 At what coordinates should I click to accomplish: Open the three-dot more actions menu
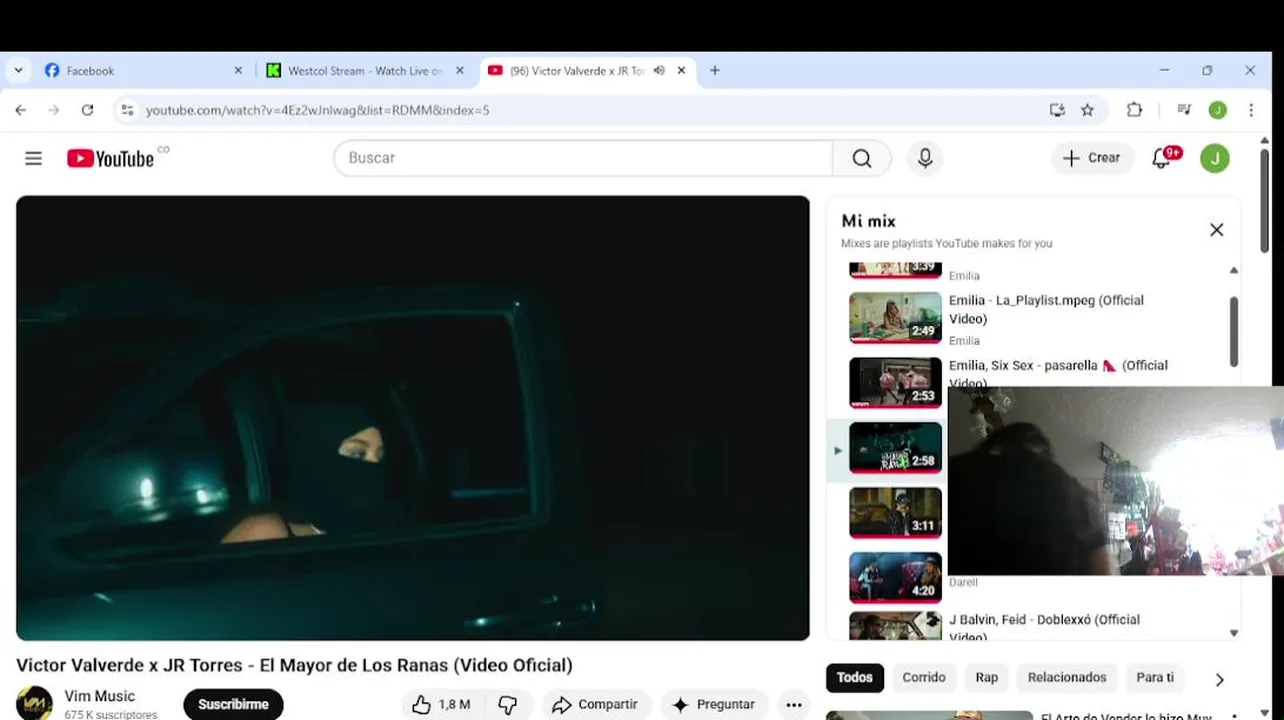[794, 705]
